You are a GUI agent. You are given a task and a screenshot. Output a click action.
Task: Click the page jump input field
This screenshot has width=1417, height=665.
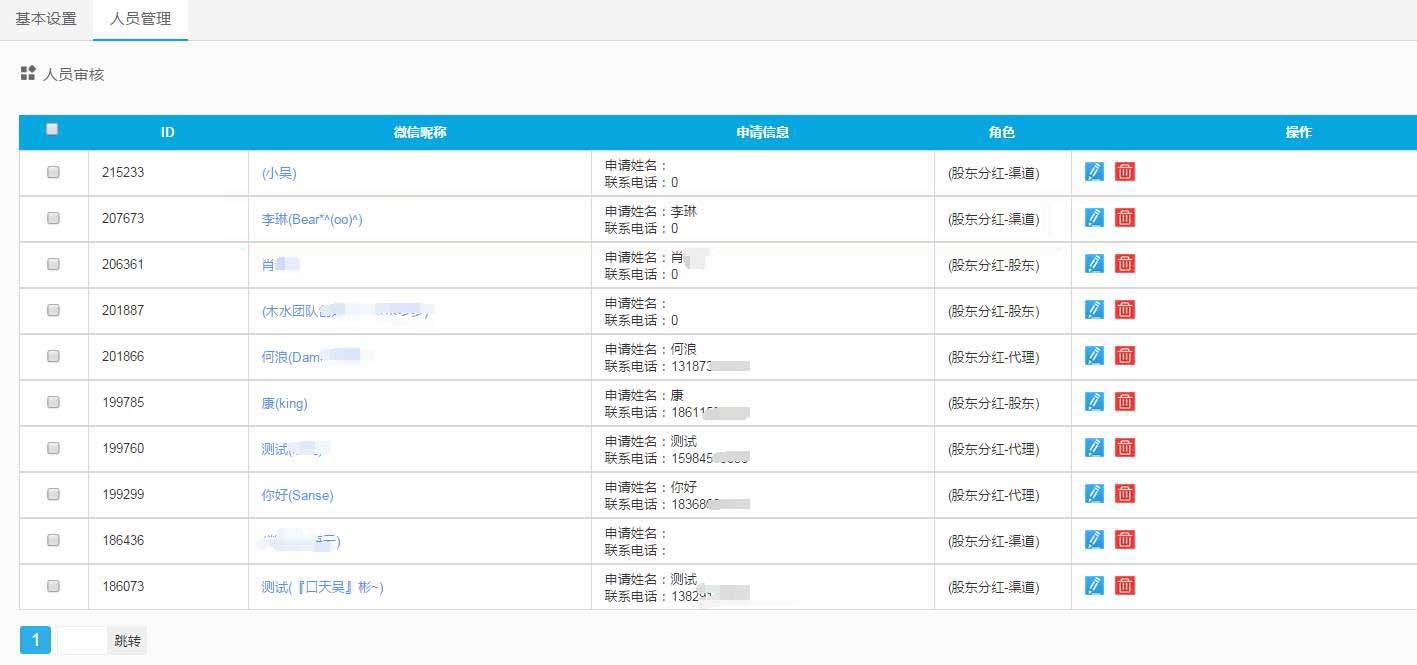click(x=82, y=639)
